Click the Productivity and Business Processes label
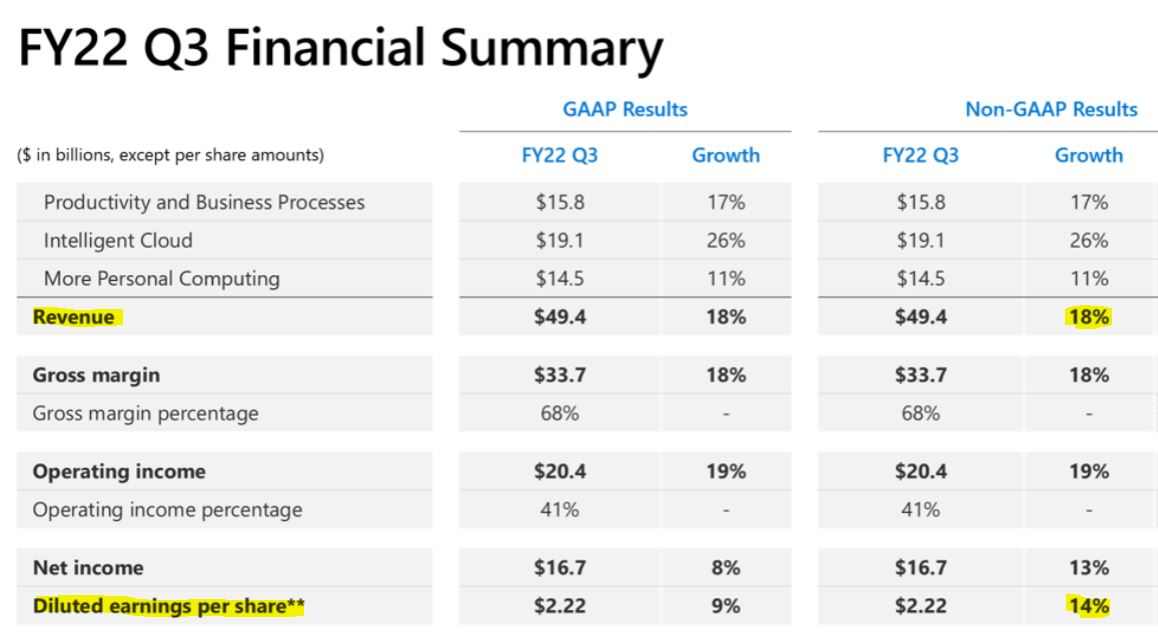 [x=205, y=202]
